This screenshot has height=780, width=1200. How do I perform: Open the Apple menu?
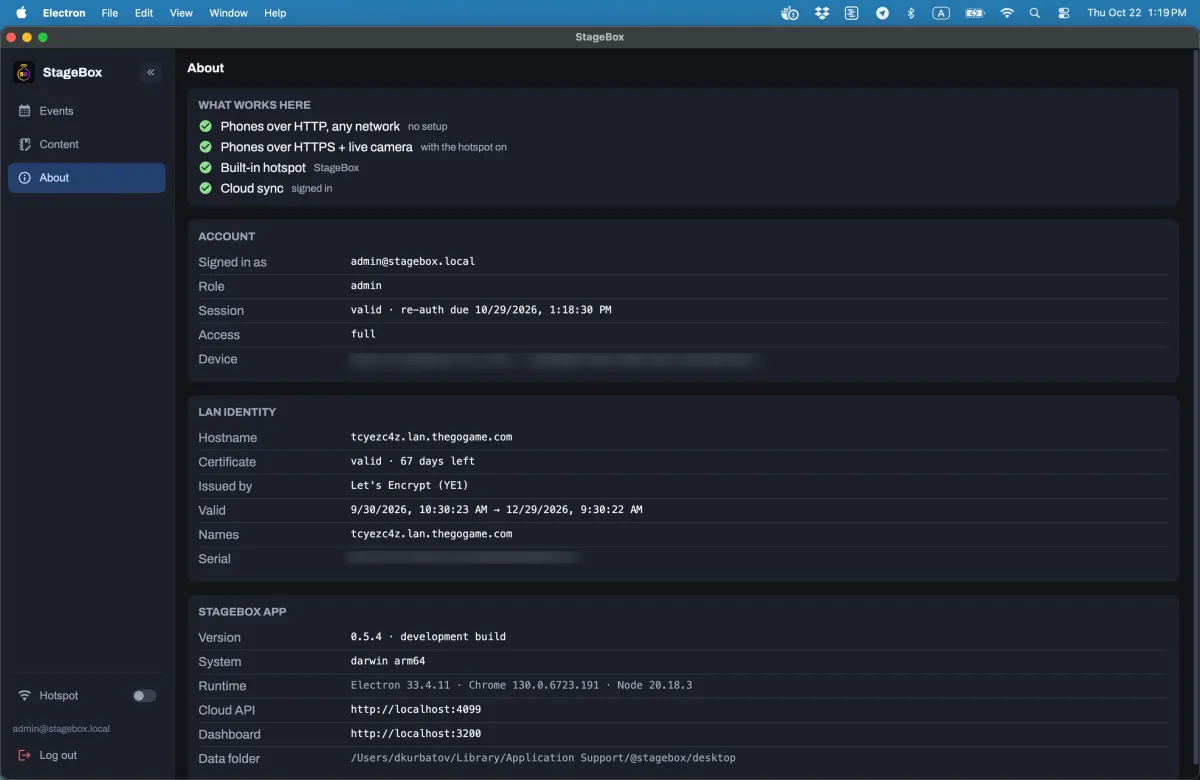21,13
